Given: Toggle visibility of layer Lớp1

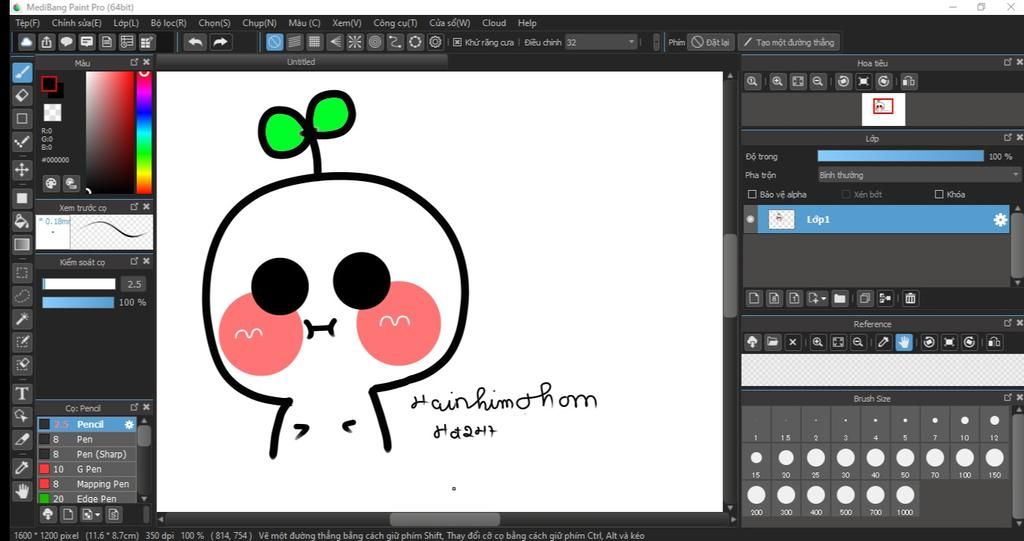Looking at the screenshot, I should (750, 220).
